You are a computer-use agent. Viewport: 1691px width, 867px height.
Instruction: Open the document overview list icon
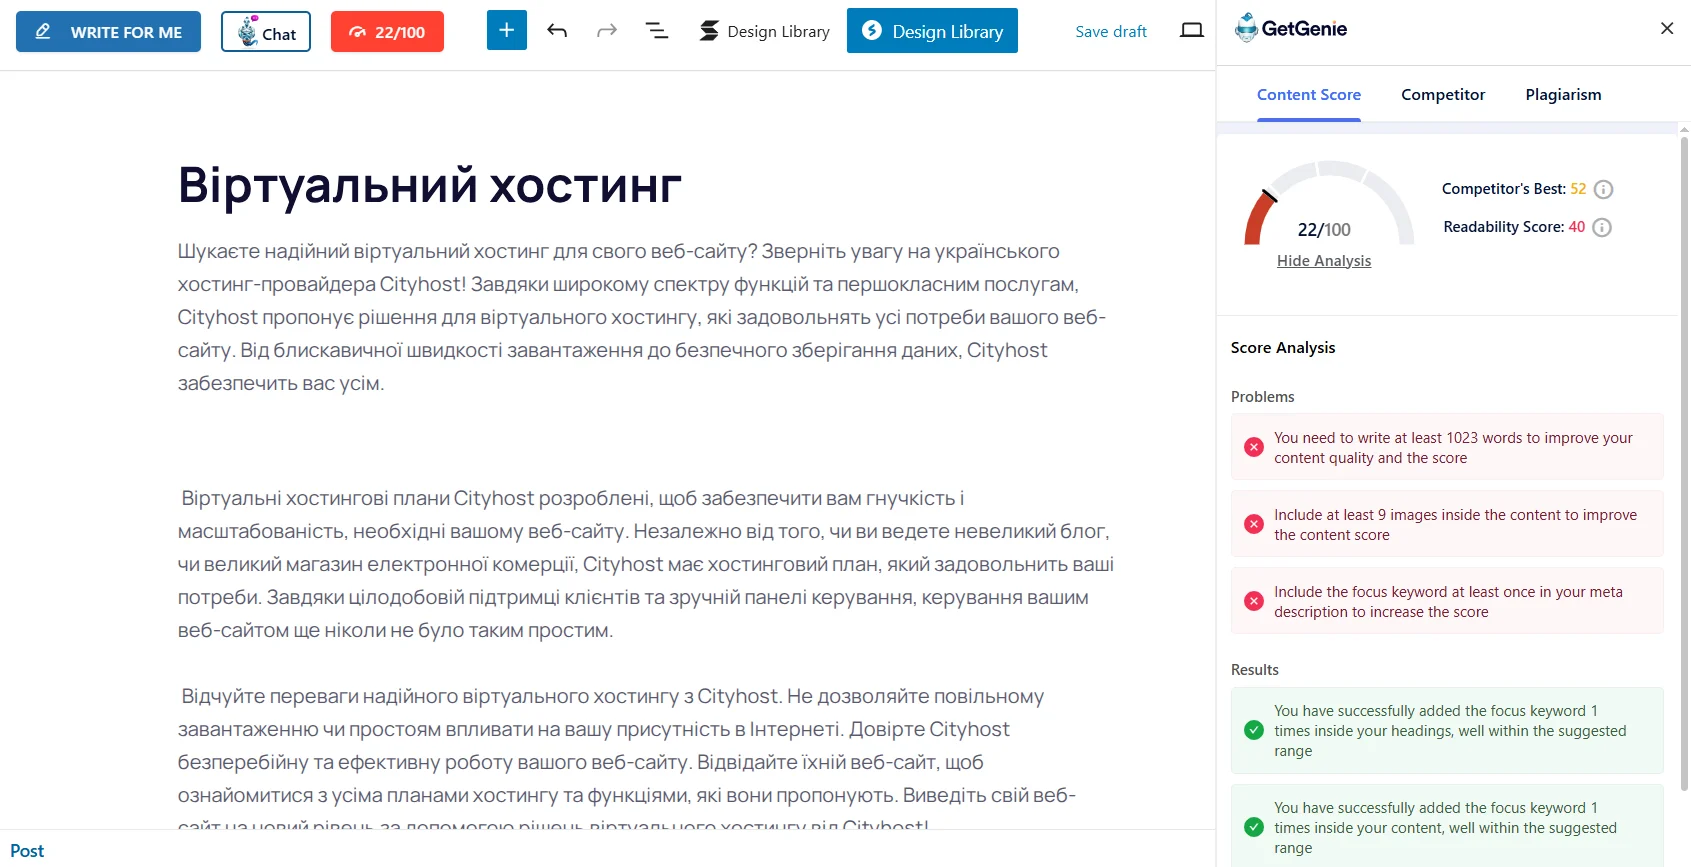pos(657,31)
